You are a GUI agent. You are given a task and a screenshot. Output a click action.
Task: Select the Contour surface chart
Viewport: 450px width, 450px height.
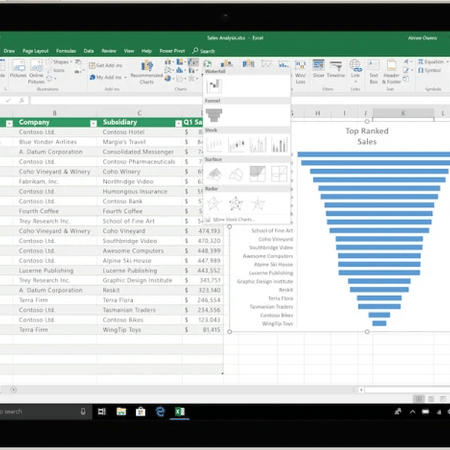click(x=258, y=174)
